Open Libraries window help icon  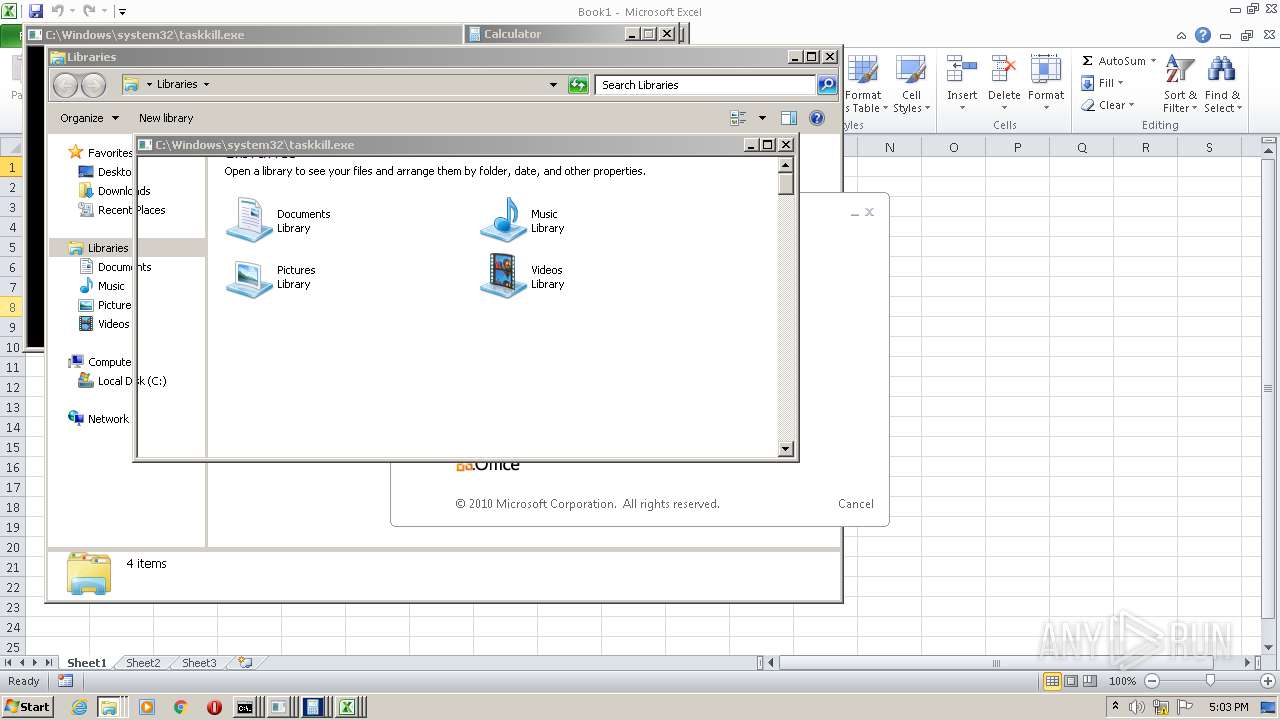click(x=817, y=118)
